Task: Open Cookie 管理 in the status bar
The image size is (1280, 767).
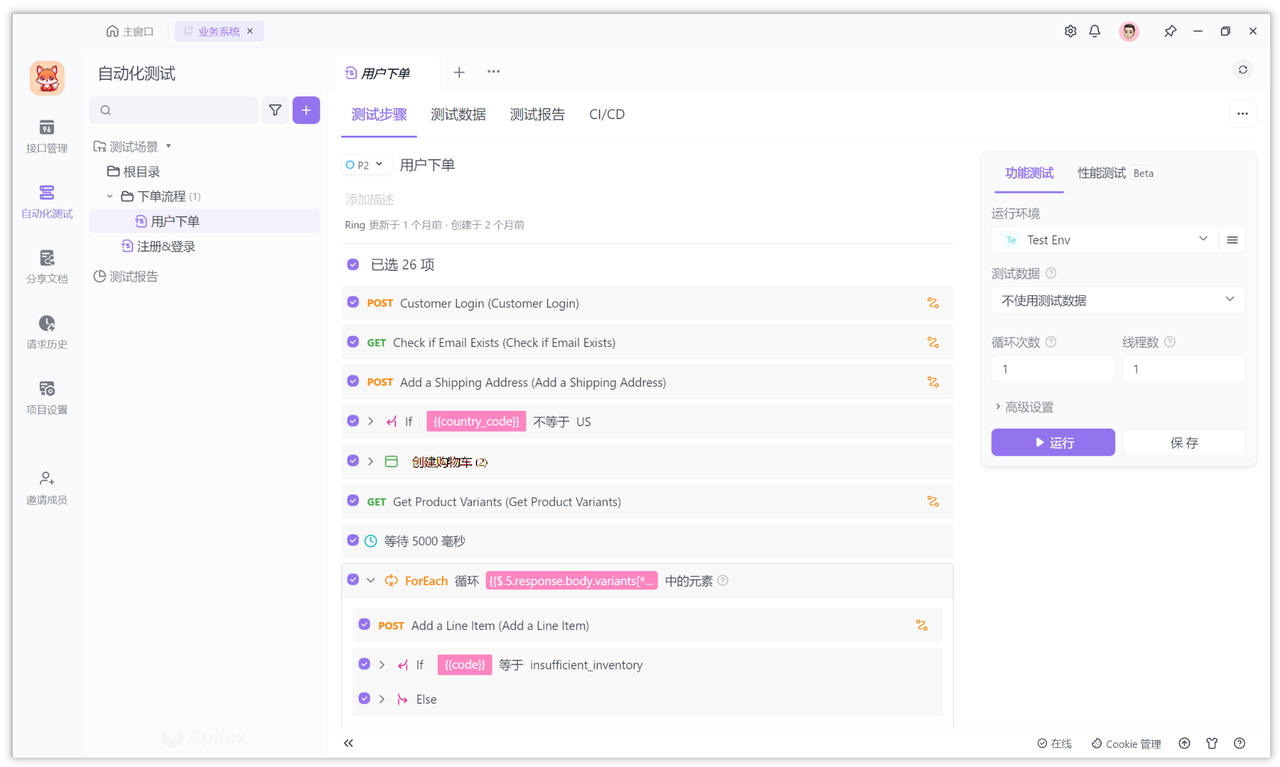Action: pos(1126,743)
